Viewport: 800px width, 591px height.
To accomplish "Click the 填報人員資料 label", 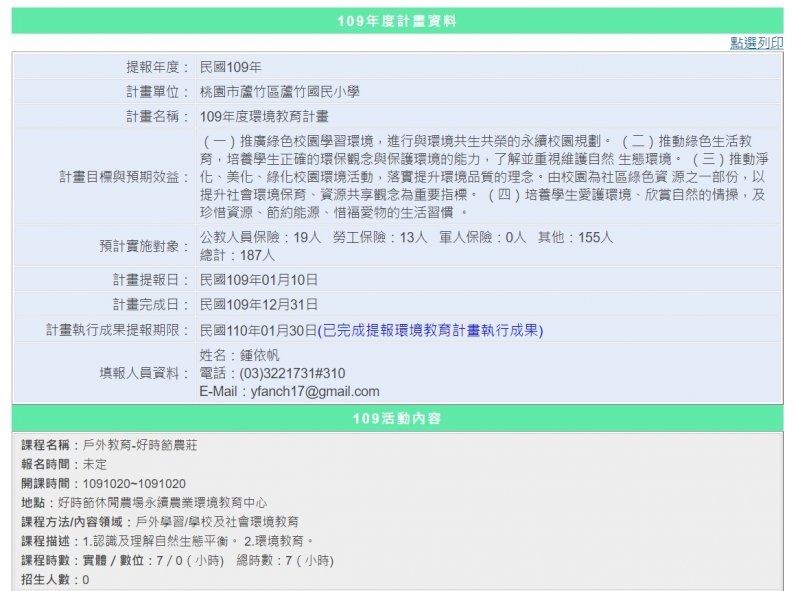I will pyautogui.click(x=144, y=373).
